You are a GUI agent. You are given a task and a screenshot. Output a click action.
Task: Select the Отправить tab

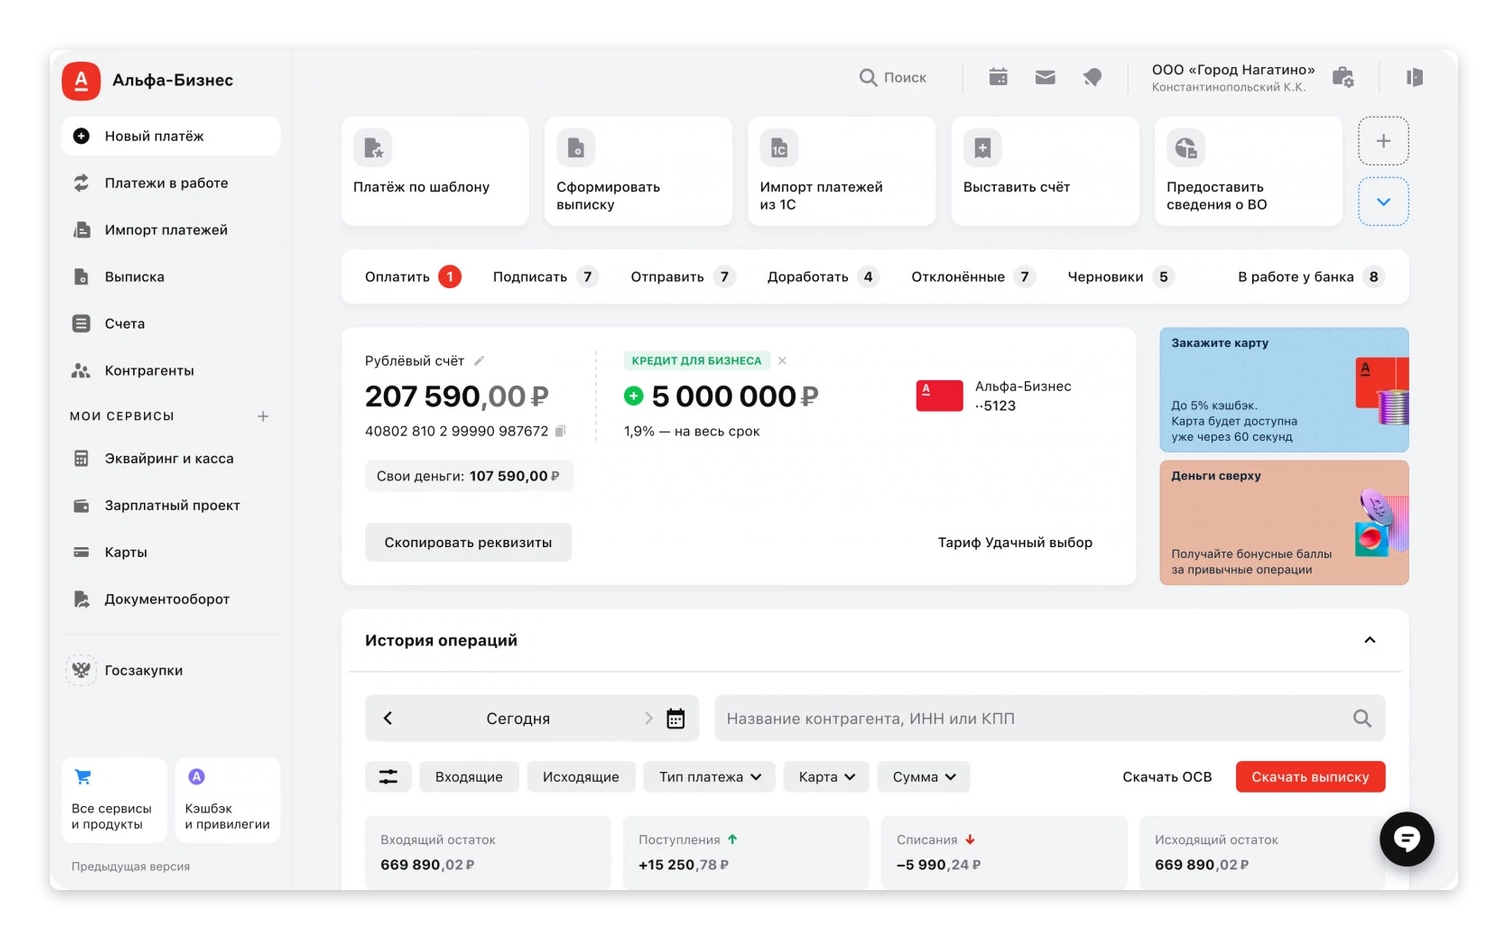pyautogui.click(x=683, y=277)
